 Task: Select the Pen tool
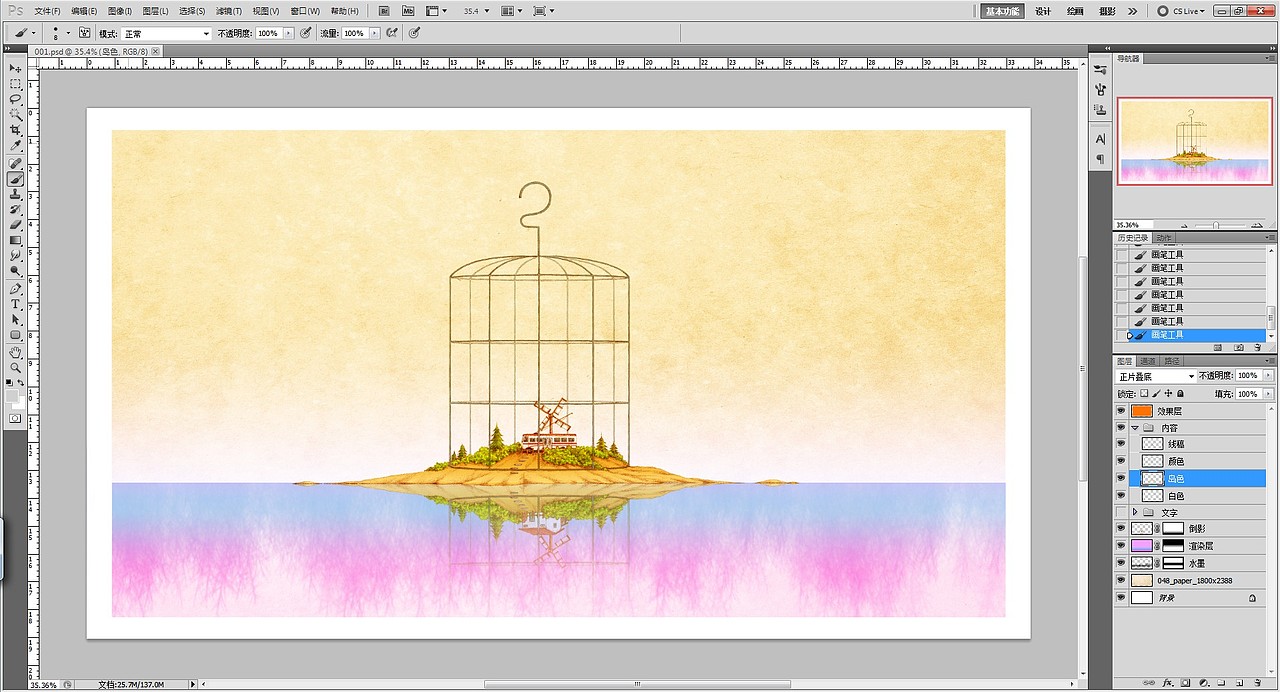pos(16,288)
